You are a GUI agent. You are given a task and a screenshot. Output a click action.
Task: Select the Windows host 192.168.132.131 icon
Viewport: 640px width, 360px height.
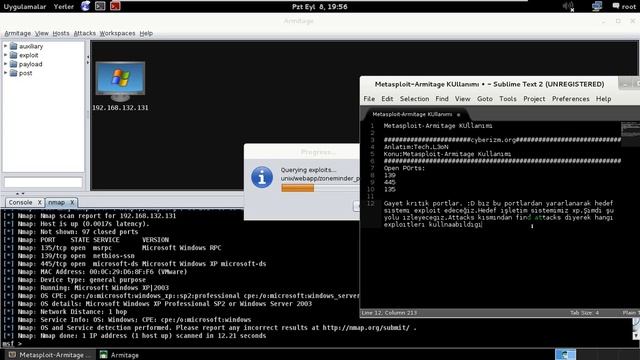(x=120, y=81)
